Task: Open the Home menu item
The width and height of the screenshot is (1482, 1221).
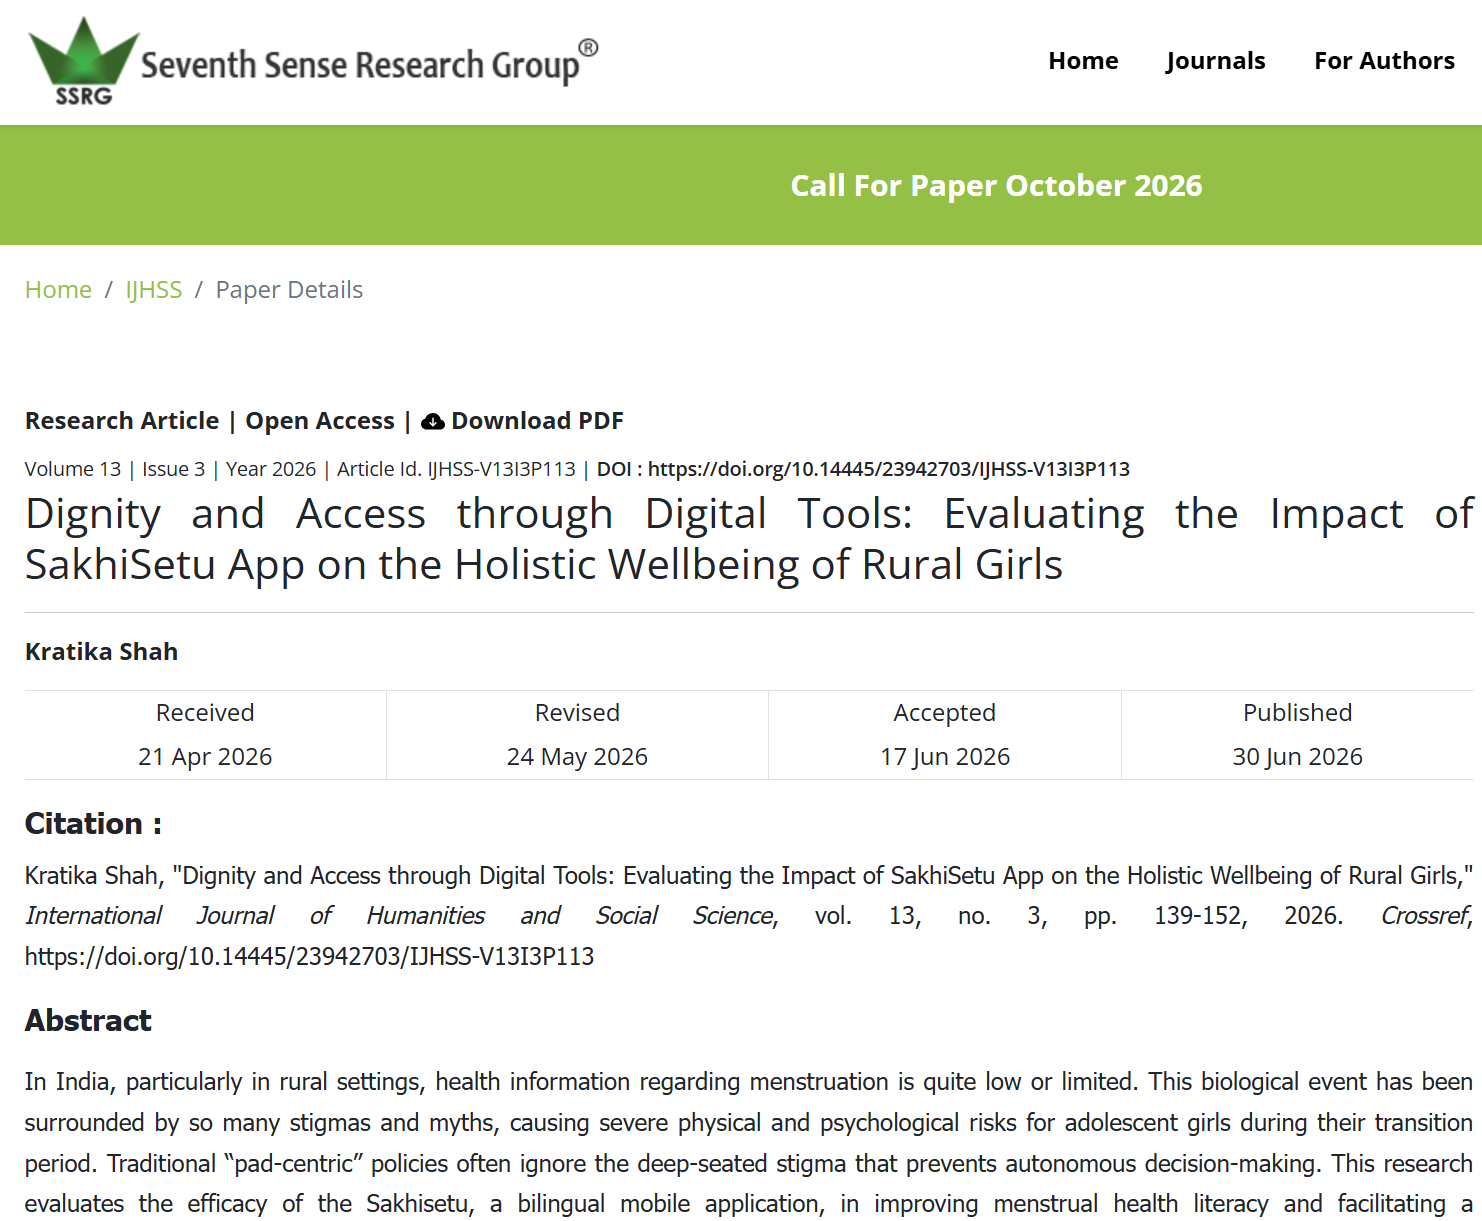Action: 1083,61
